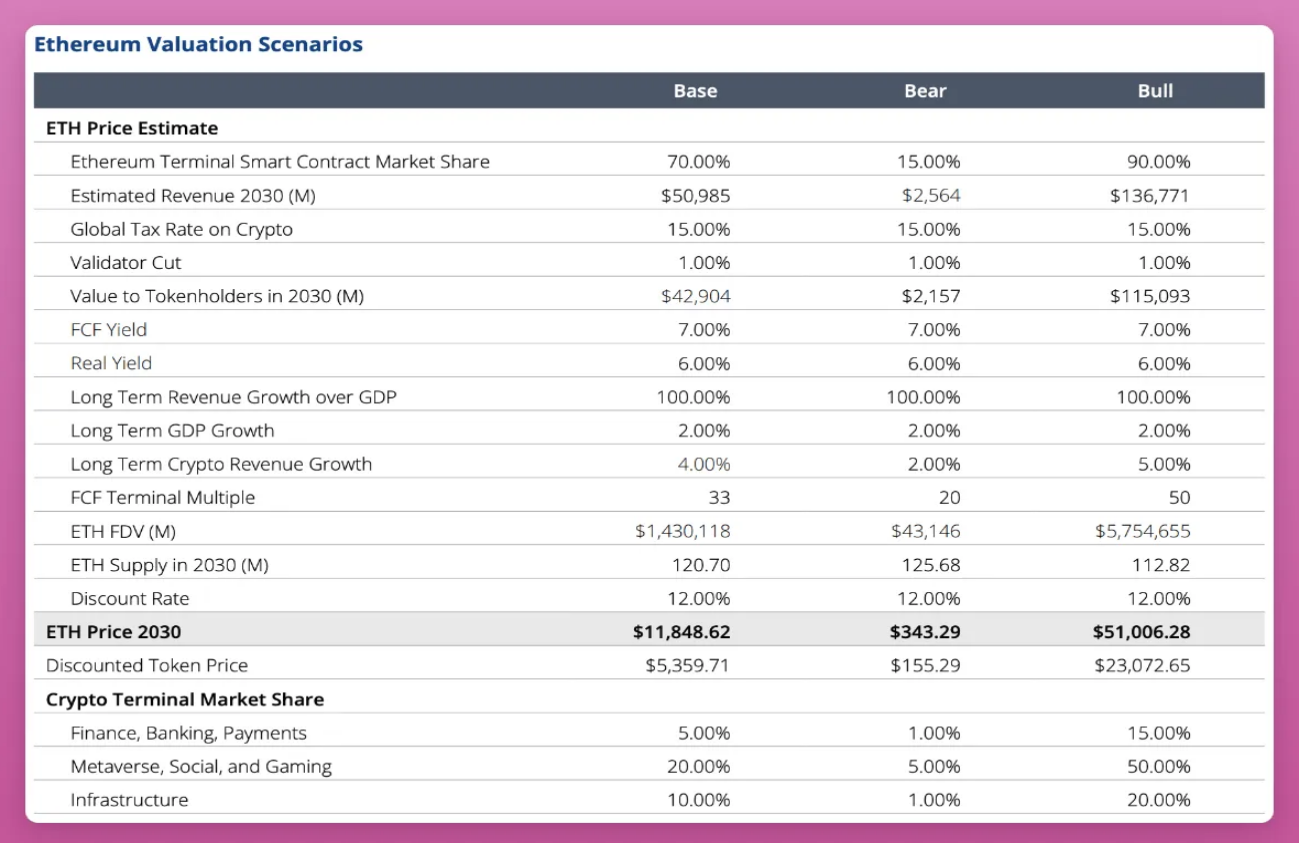This screenshot has height=843, width=1299.
Task: Click 'Crypto Terminal Market Share' section heading
Action: [x=185, y=699]
